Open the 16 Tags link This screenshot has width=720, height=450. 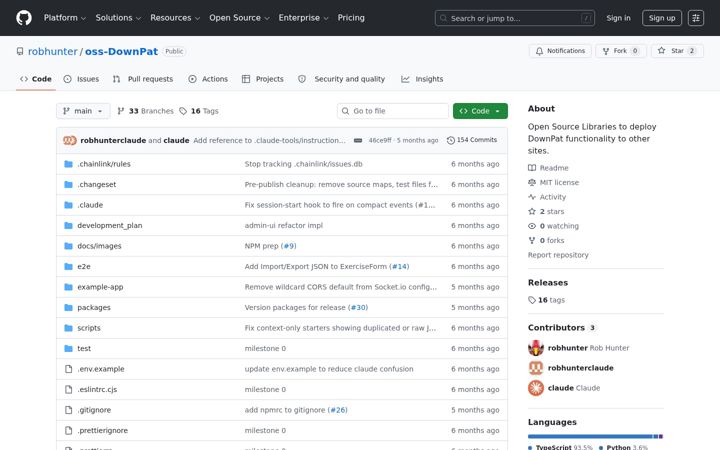(199, 111)
